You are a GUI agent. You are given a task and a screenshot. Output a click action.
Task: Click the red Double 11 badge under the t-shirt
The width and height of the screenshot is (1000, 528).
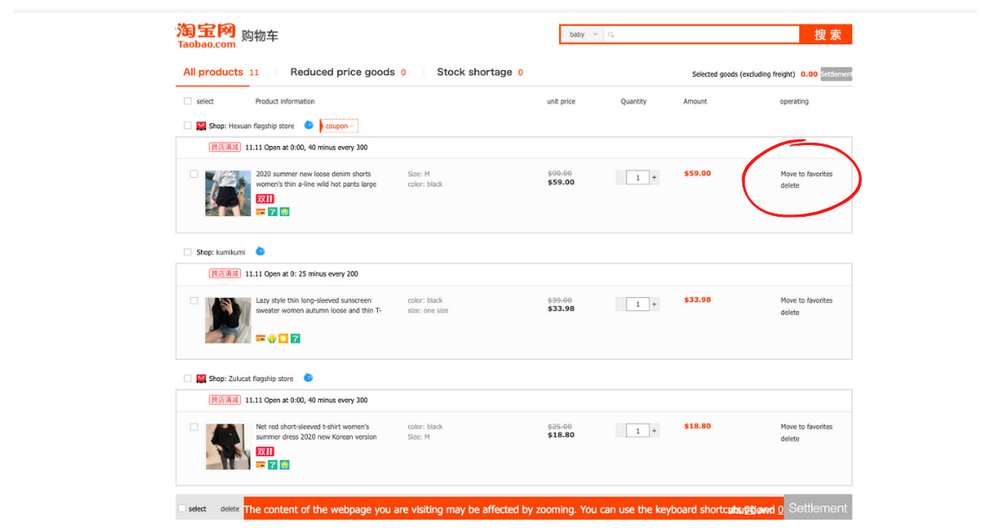pos(265,451)
